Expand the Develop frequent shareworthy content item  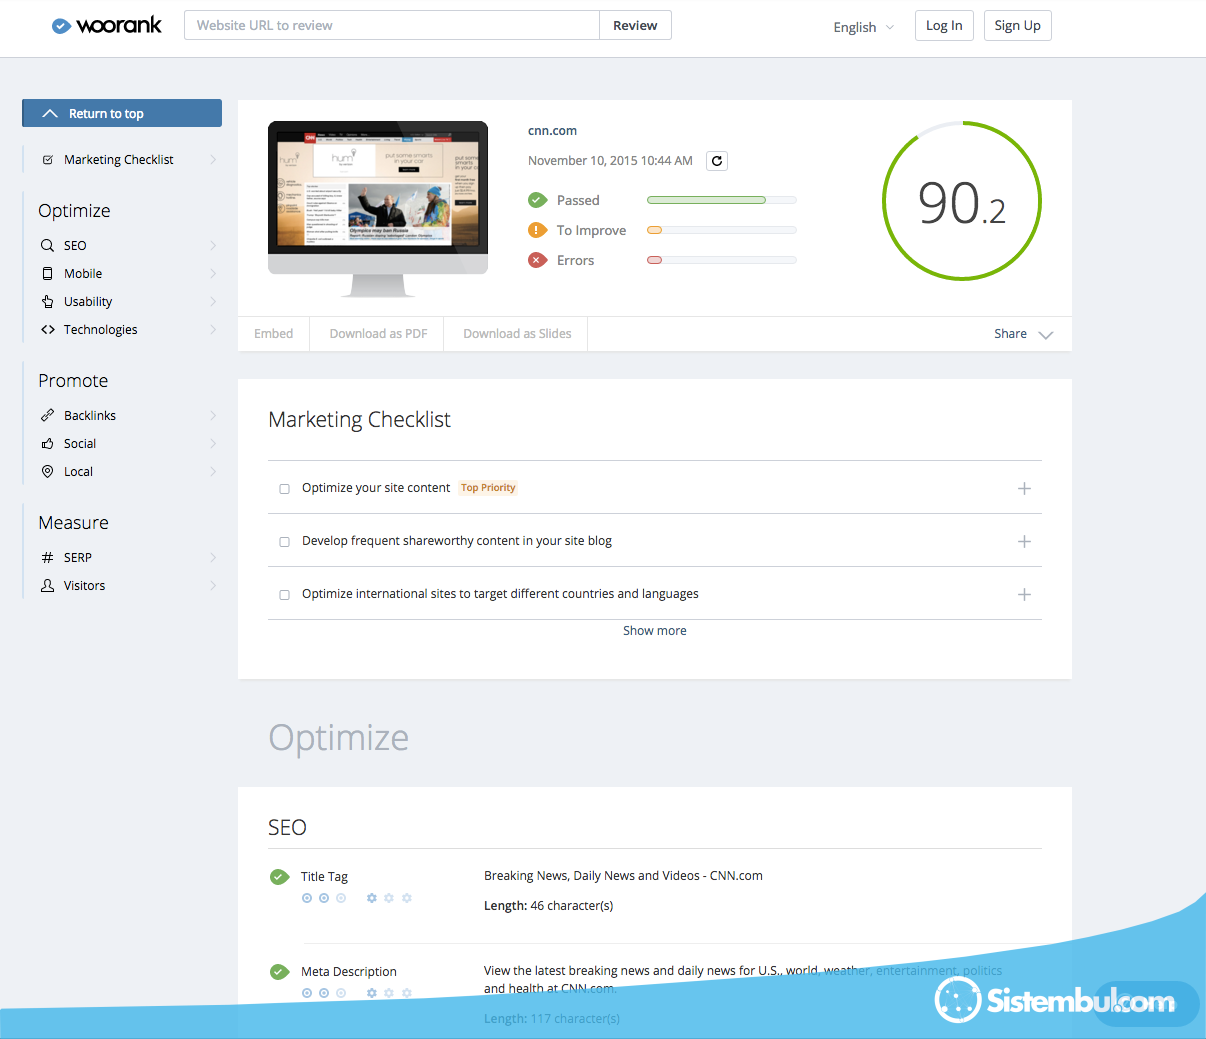(x=1024, y=541)
